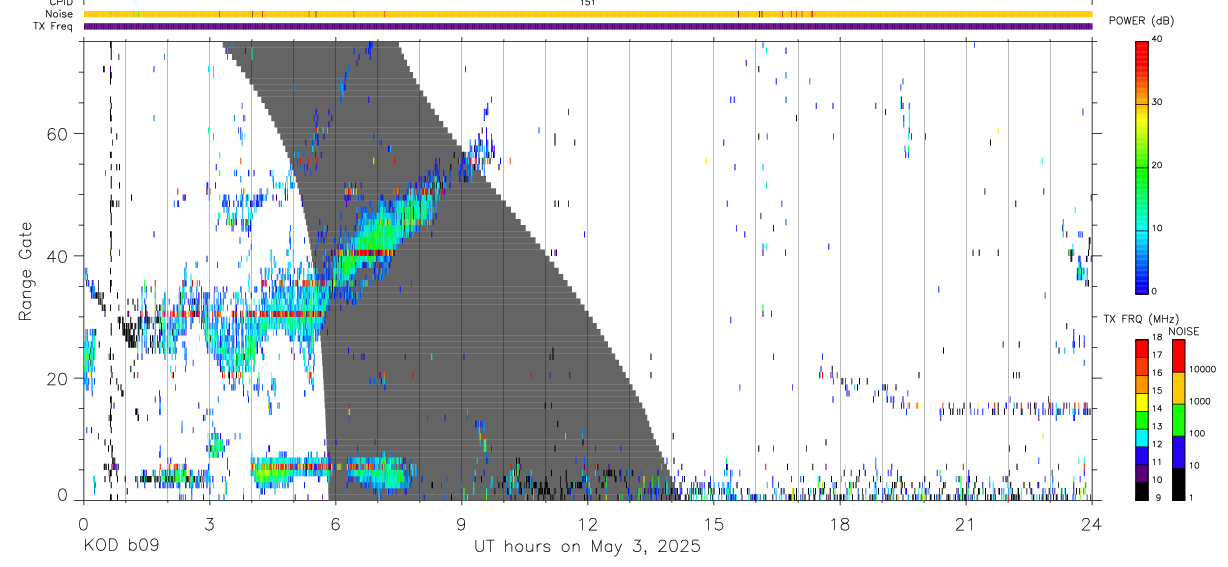Click the '3' tick on the UT hours axis
Viewport: 1228px width, 567px height.
tap(209, 524)
